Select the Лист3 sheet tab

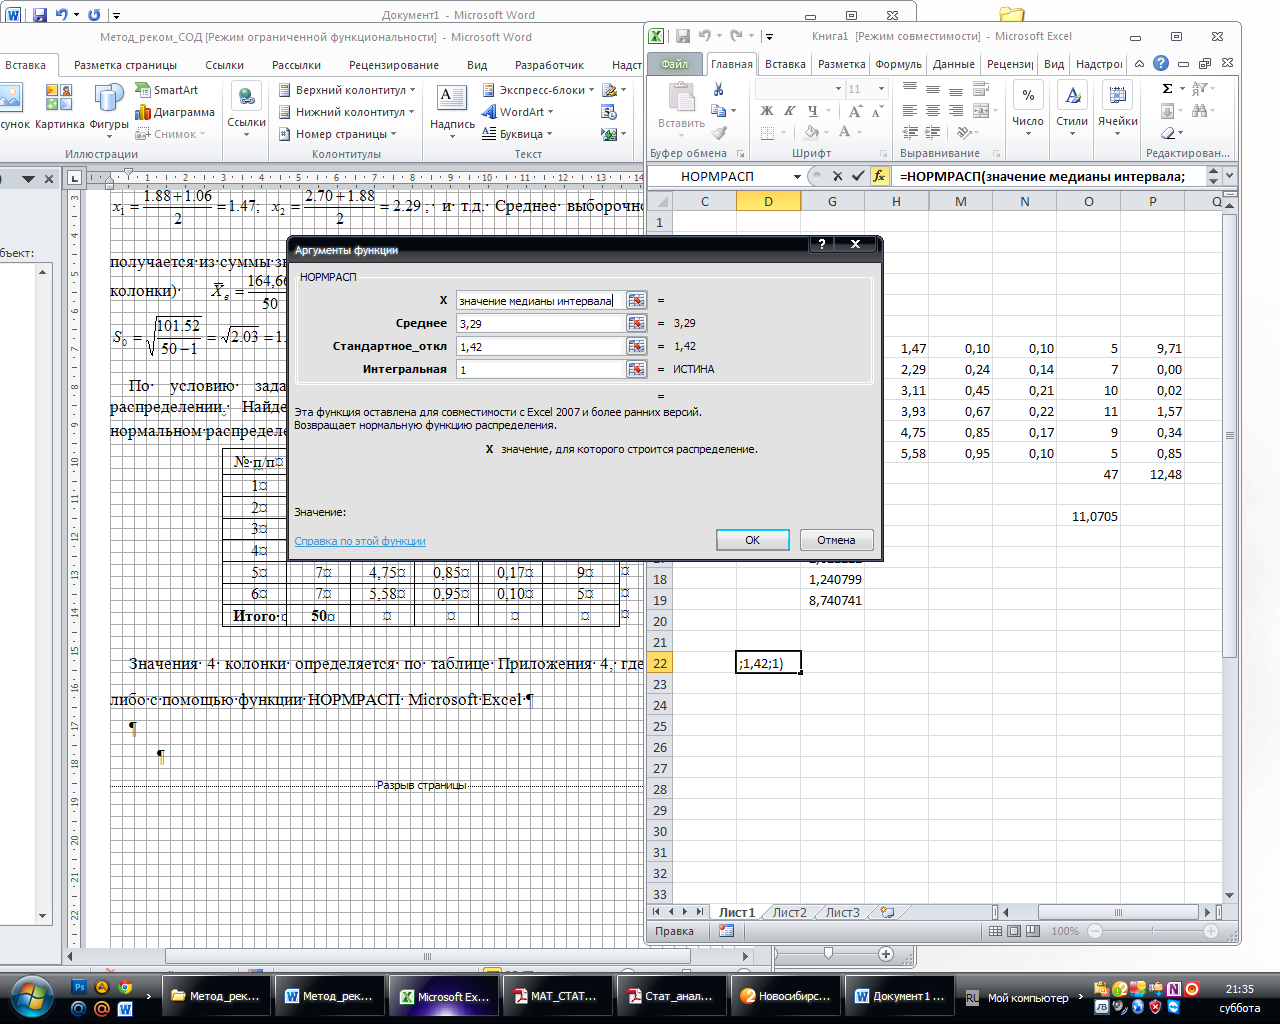[x=842, y=912]
